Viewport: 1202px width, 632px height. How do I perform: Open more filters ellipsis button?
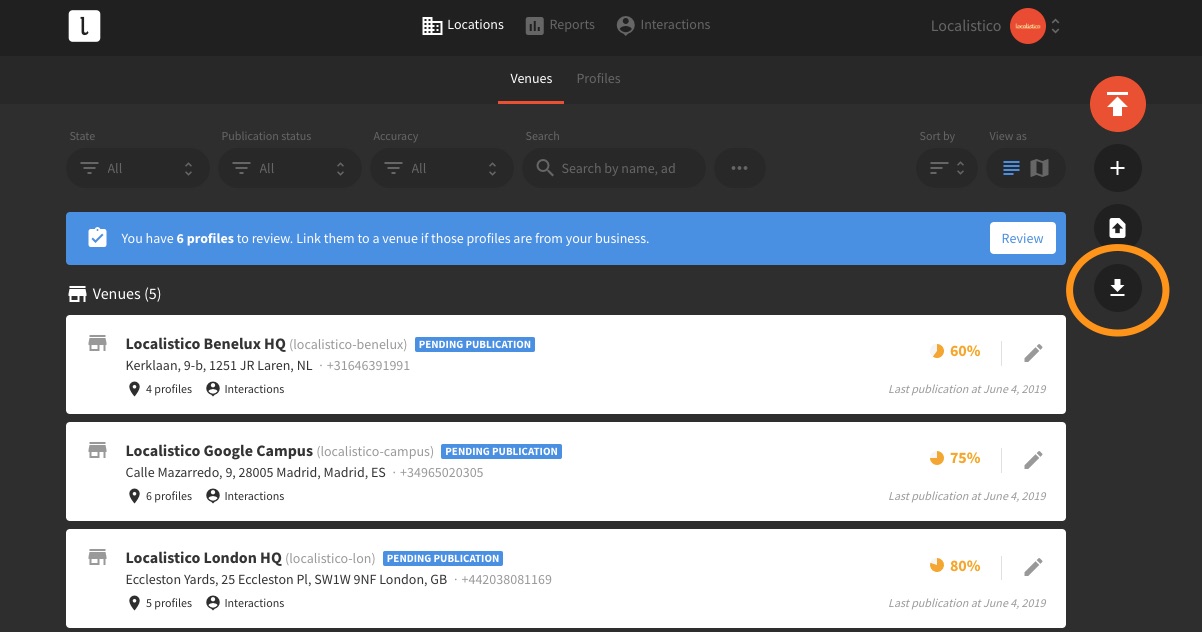coord(740,168)
